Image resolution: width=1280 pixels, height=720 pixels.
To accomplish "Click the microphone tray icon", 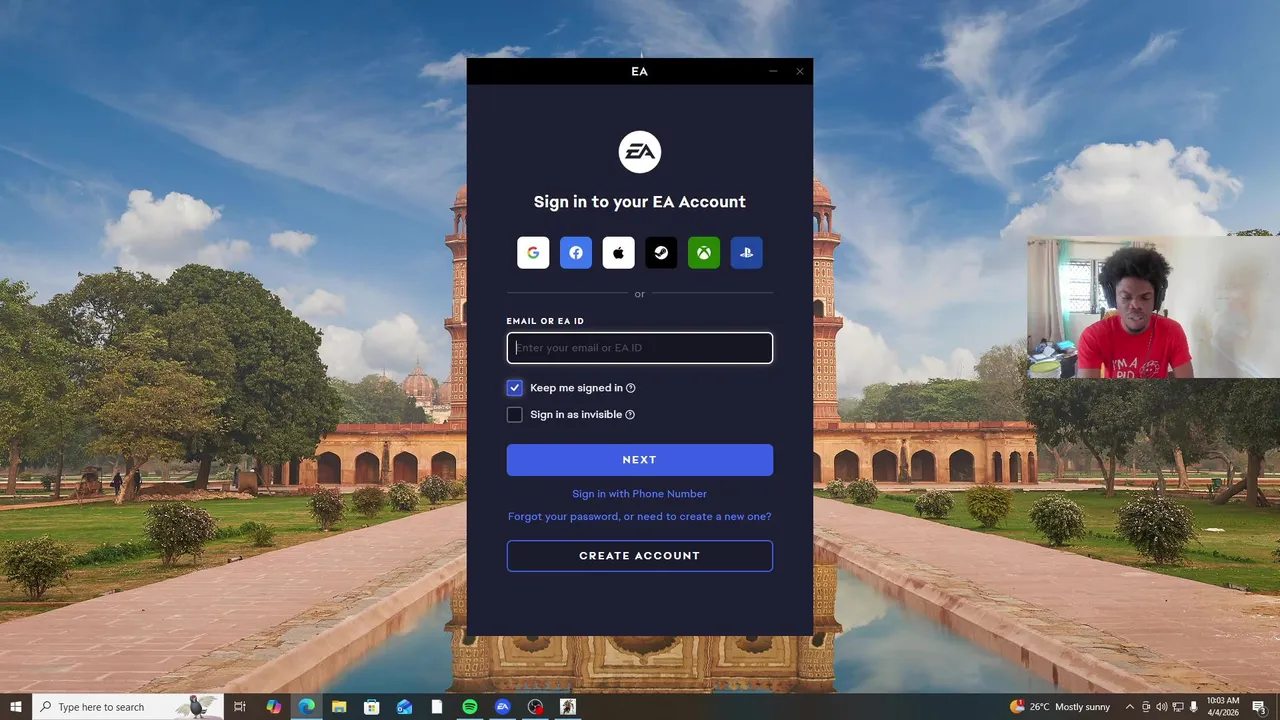I will point(1194,707).
